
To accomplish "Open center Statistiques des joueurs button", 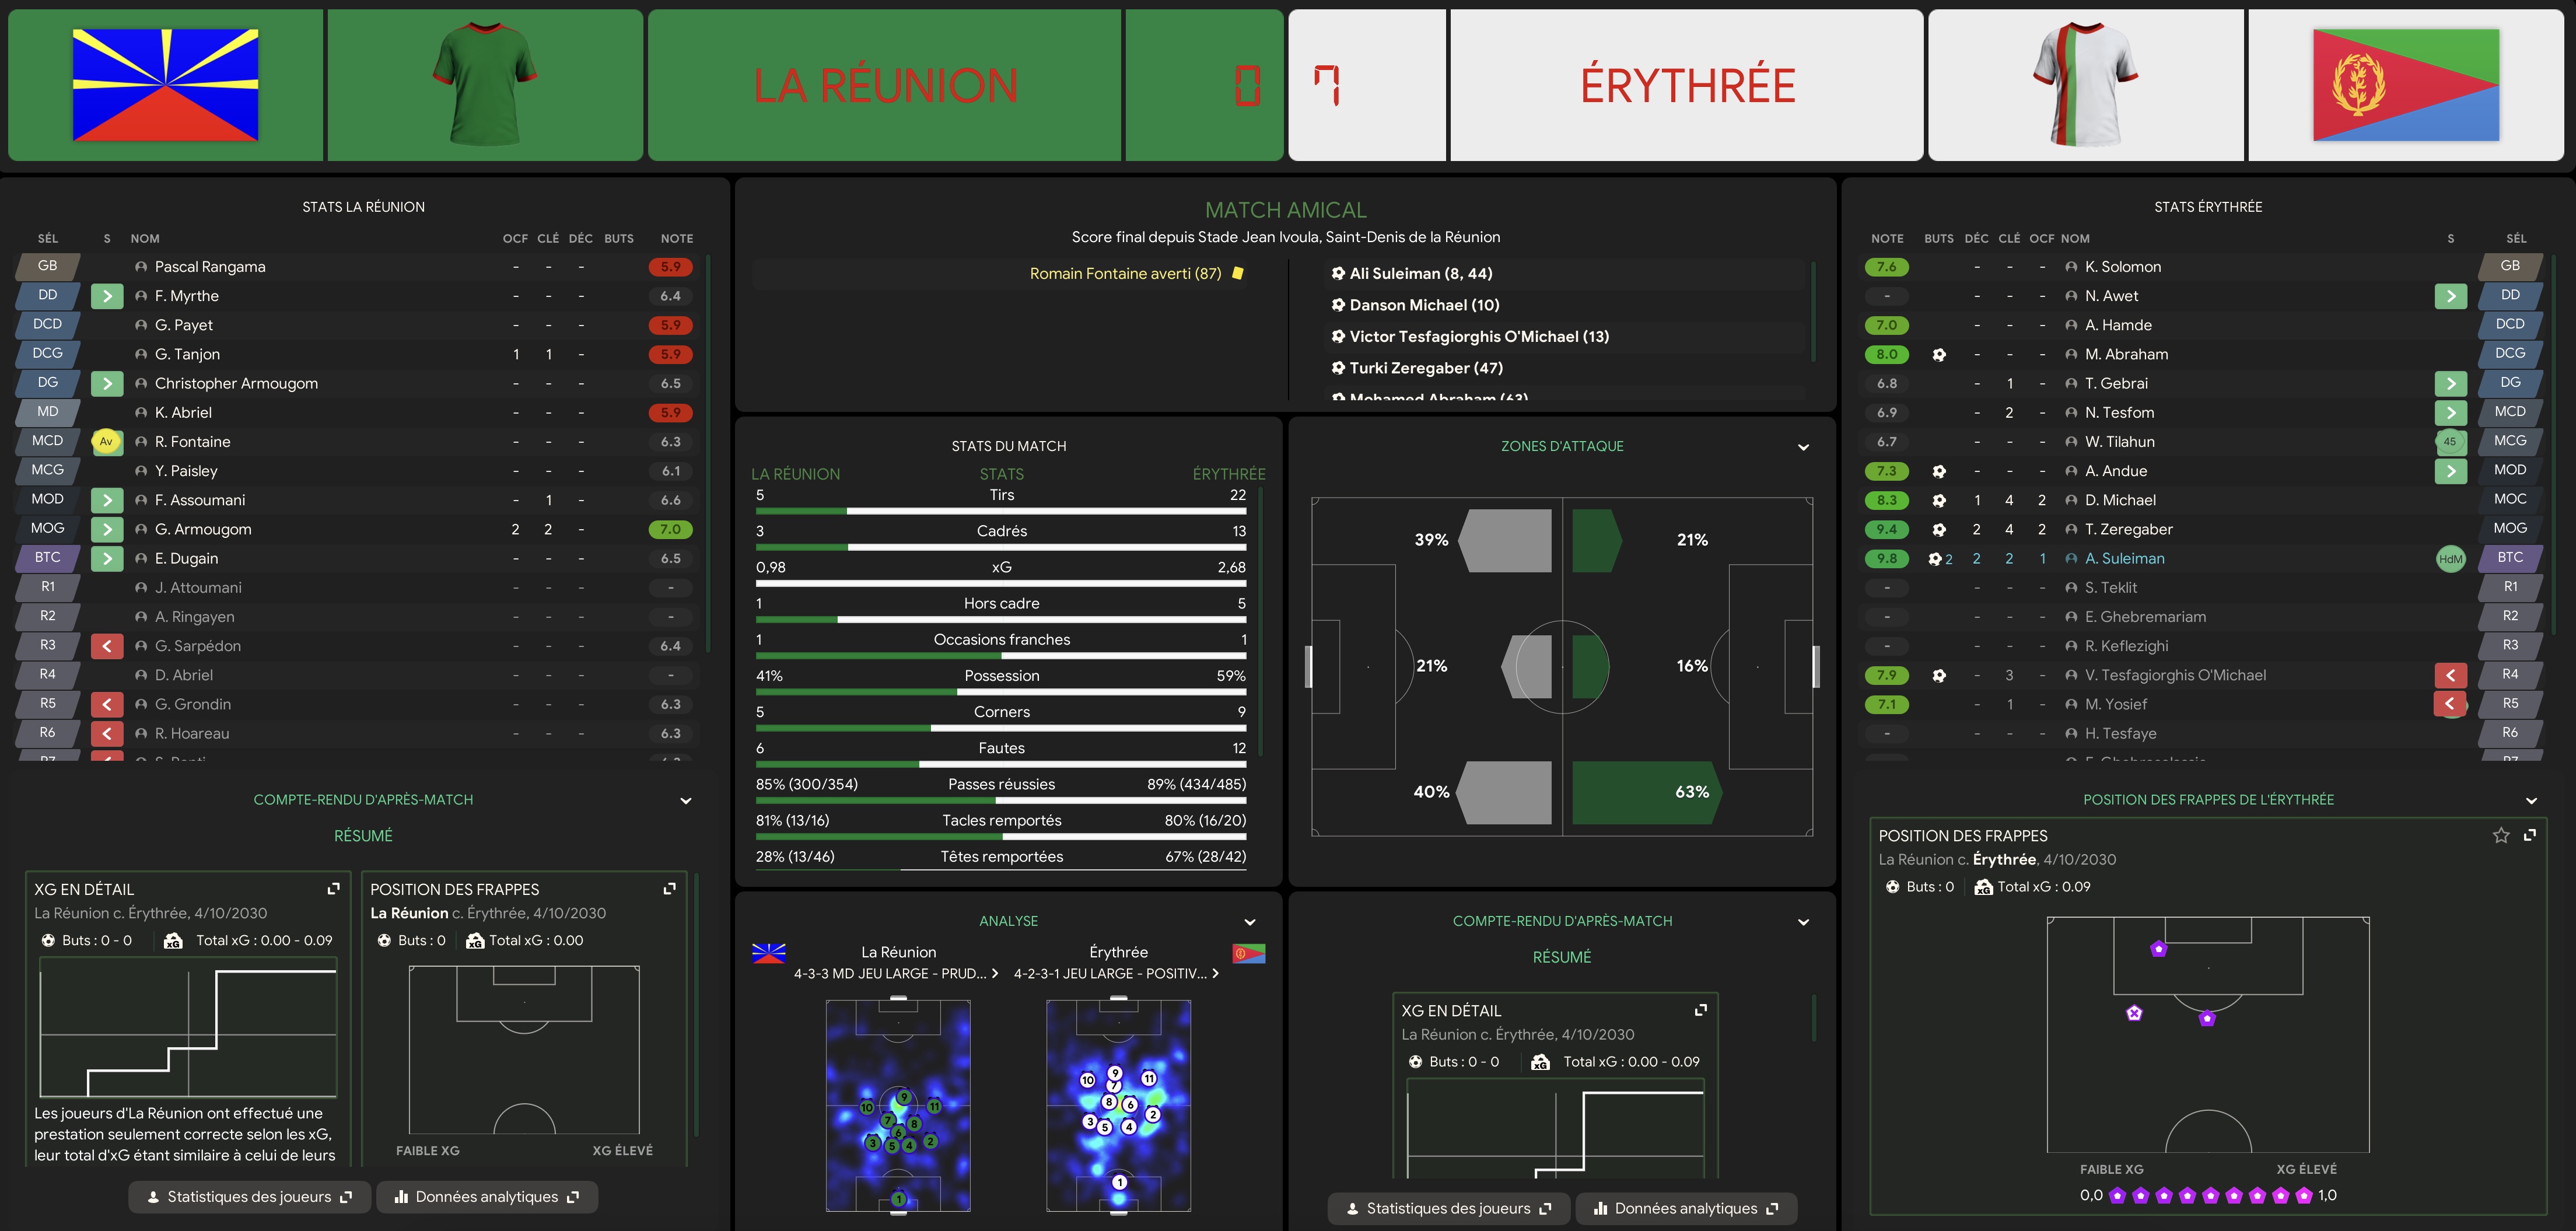I will pos(1449,1209).
